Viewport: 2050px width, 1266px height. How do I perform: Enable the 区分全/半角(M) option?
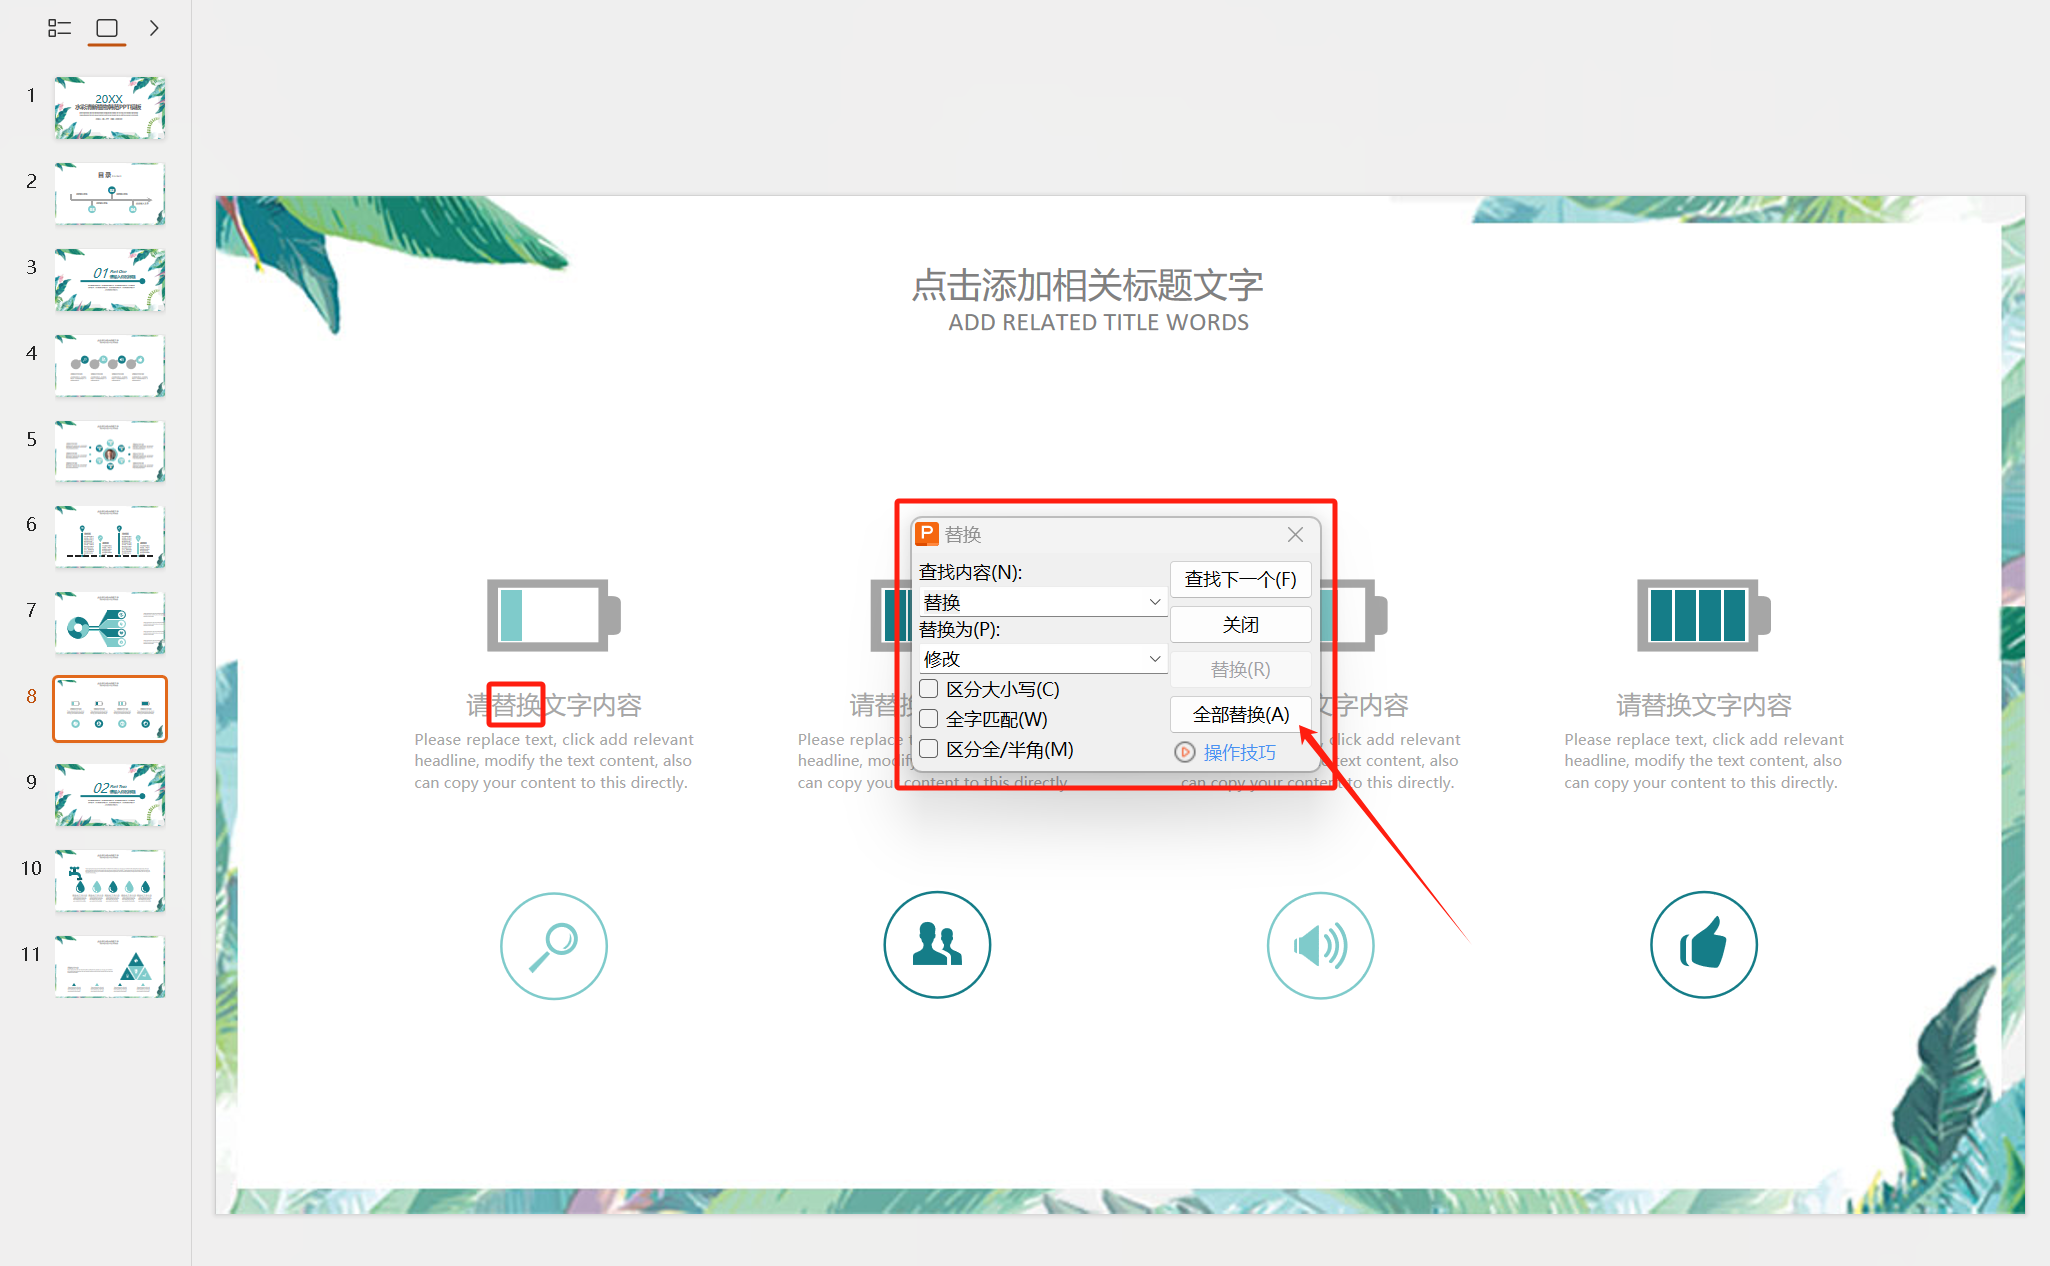click(928, 748)
